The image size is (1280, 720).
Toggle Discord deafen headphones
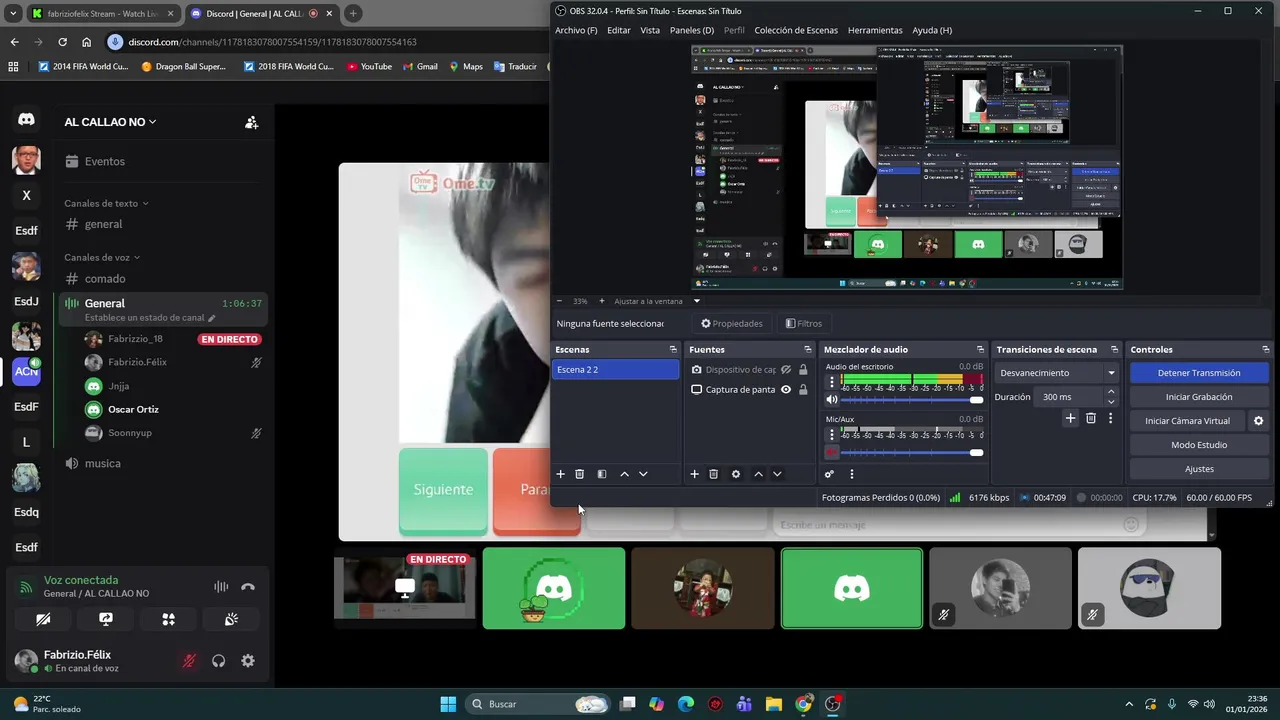218,661
